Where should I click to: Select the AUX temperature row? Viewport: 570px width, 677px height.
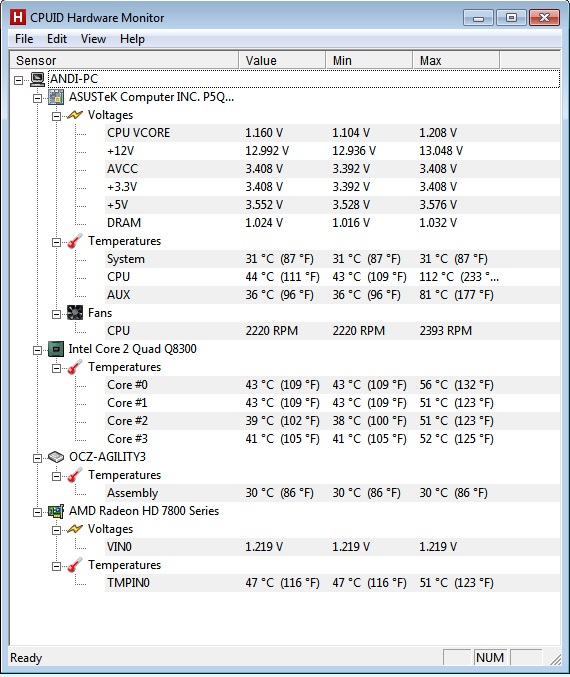point(332,295)
